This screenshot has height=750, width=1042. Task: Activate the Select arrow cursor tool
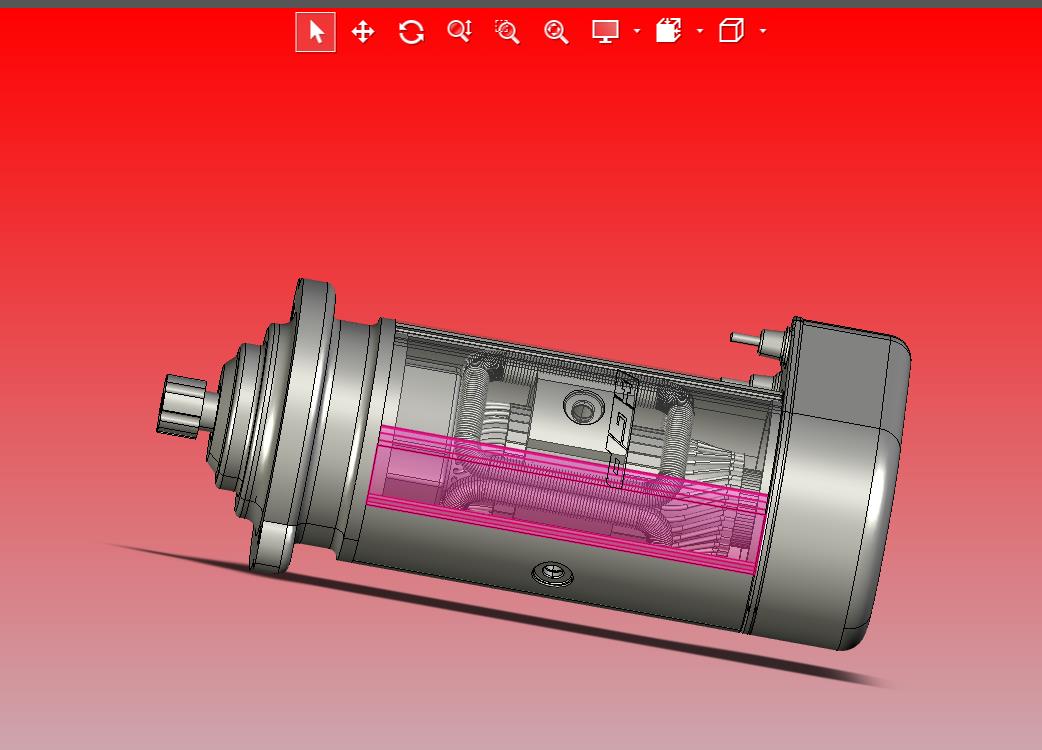coord(316,32)
